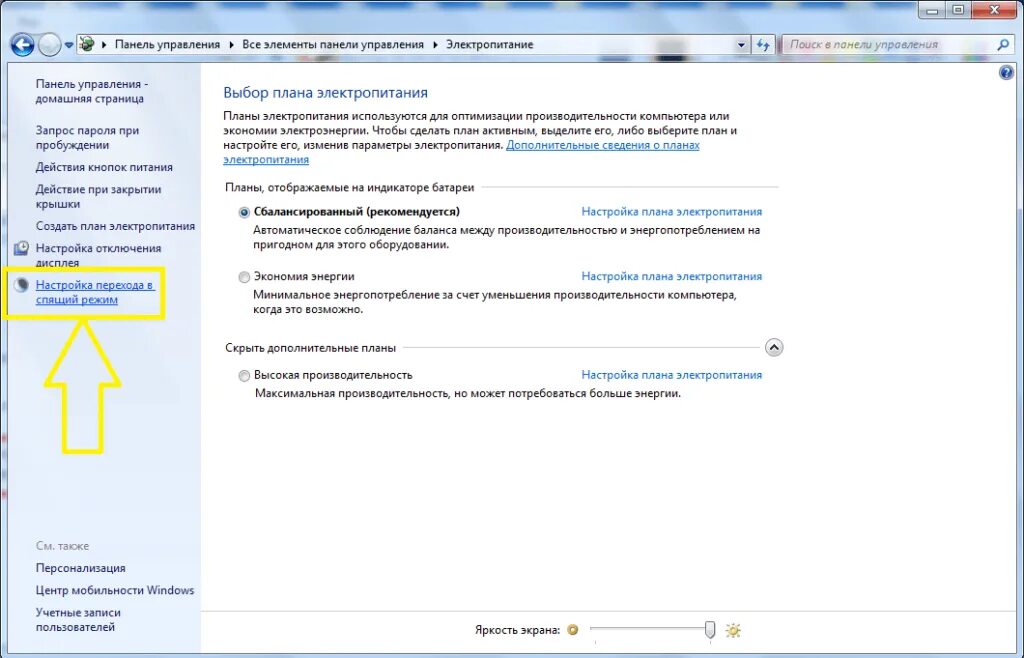Open the address bar history dropdown
1024x658 pixels.
741,45
